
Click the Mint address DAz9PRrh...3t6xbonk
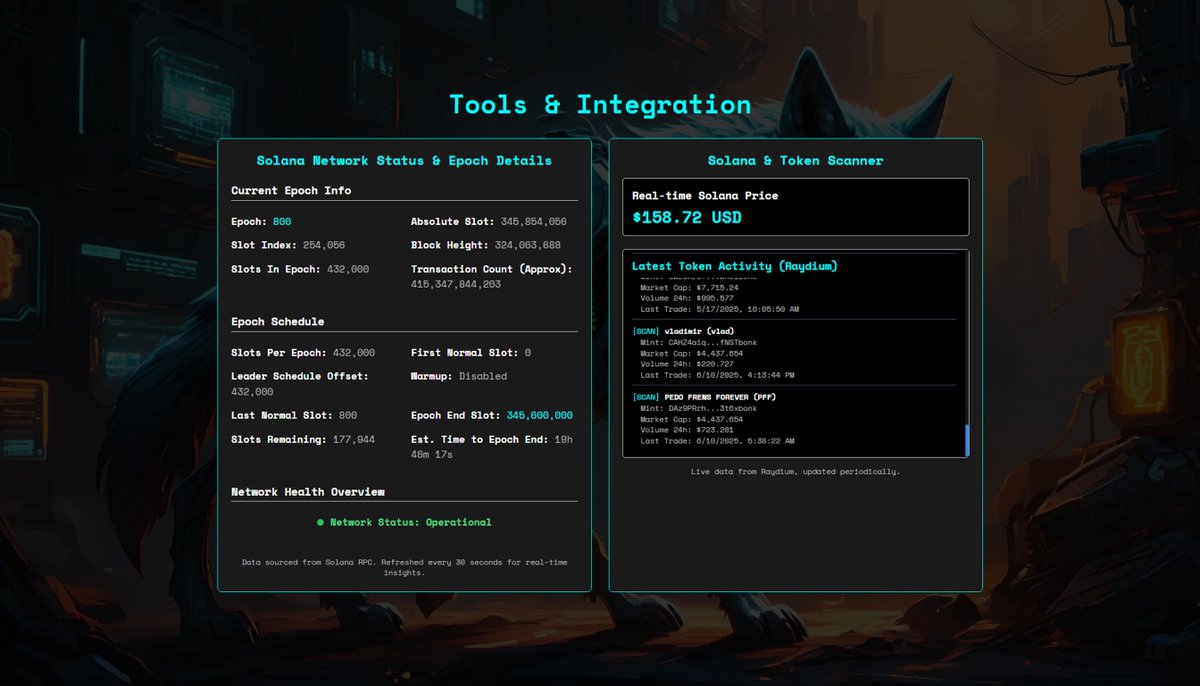pos(698,408)
